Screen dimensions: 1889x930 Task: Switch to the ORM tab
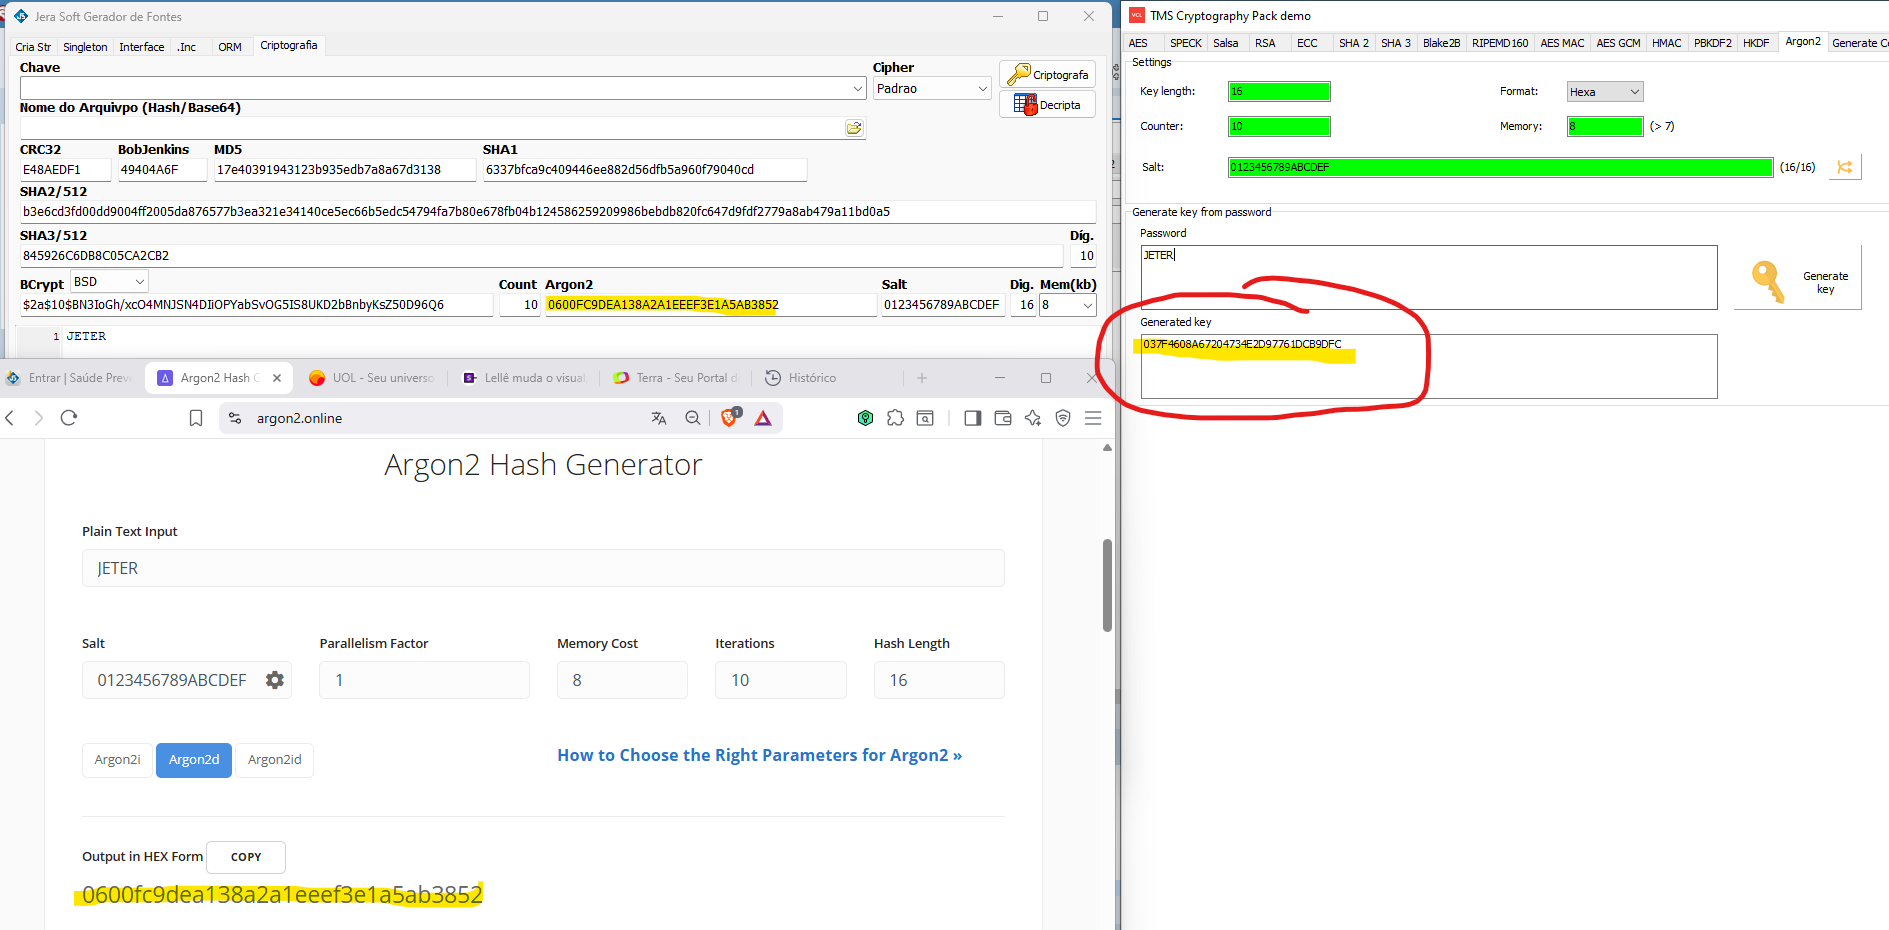[230, 47]
